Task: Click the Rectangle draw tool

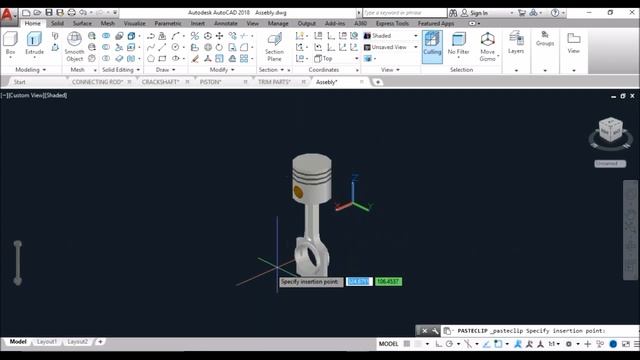Action: pos(162,59)
